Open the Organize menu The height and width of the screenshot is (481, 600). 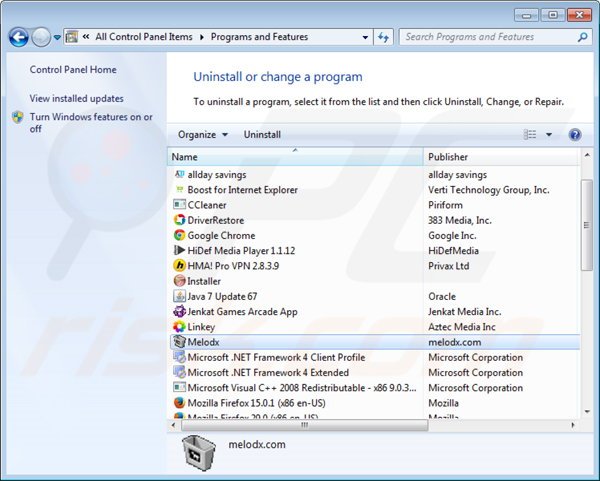point(203,135)
